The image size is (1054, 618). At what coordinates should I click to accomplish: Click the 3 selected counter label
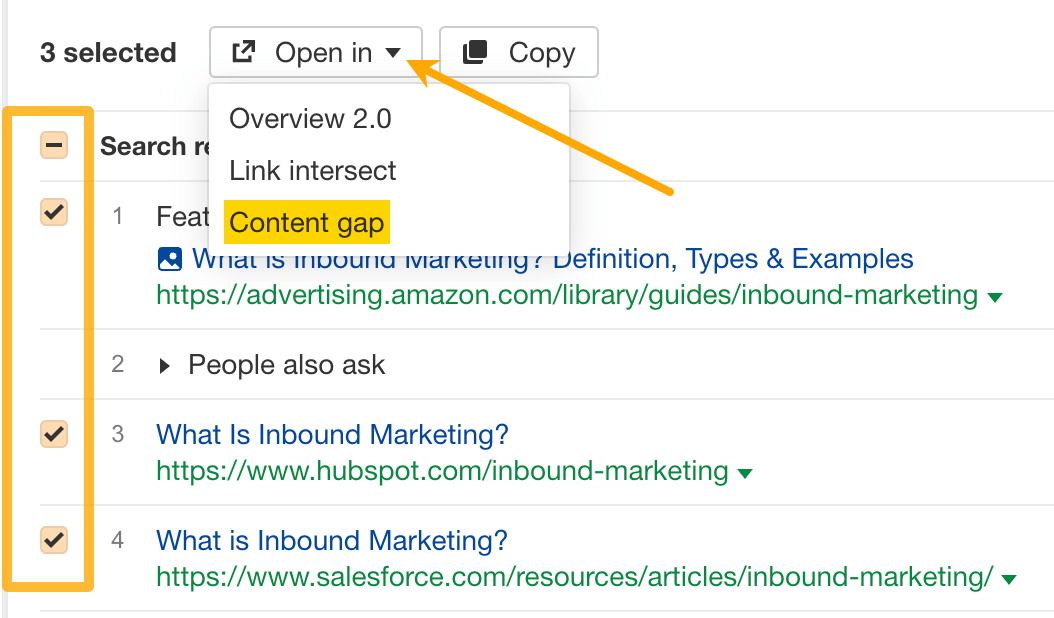[108, 53]
